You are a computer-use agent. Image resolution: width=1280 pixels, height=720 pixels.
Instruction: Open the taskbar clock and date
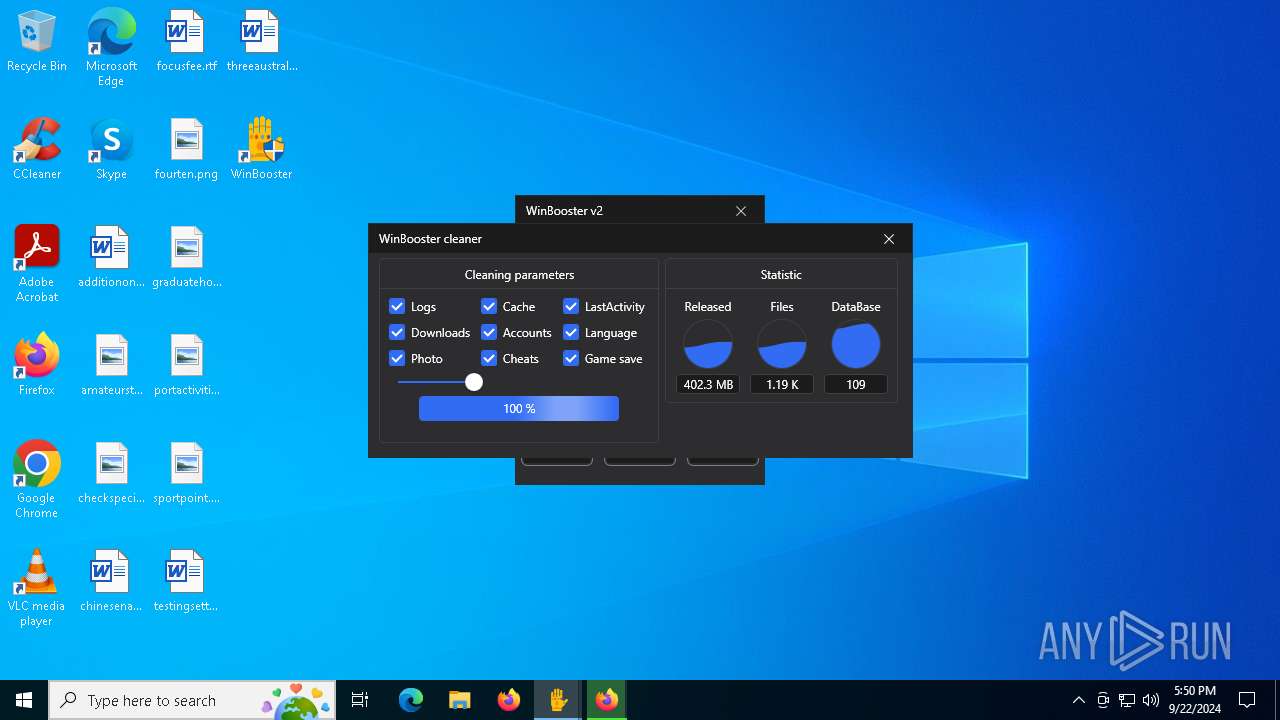coord(1194,700)
